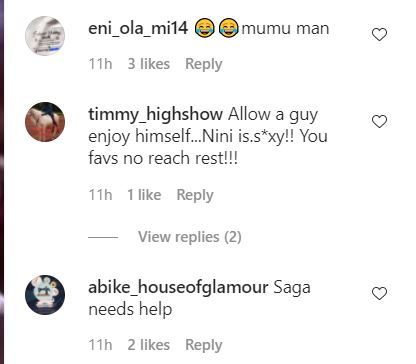Click the timmy_highshow username
This screenshot has height=364, width=416.
tap(156, 114)
